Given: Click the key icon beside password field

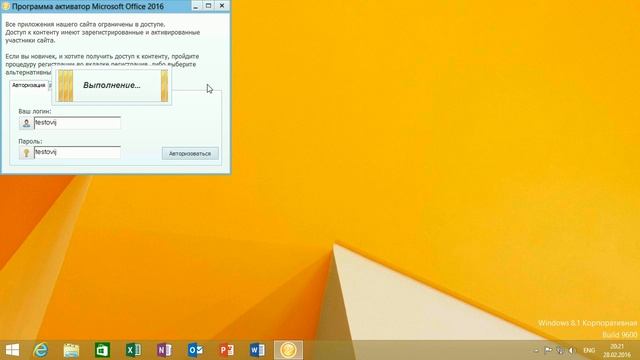Looking at the screenshot, I should 26,153.
